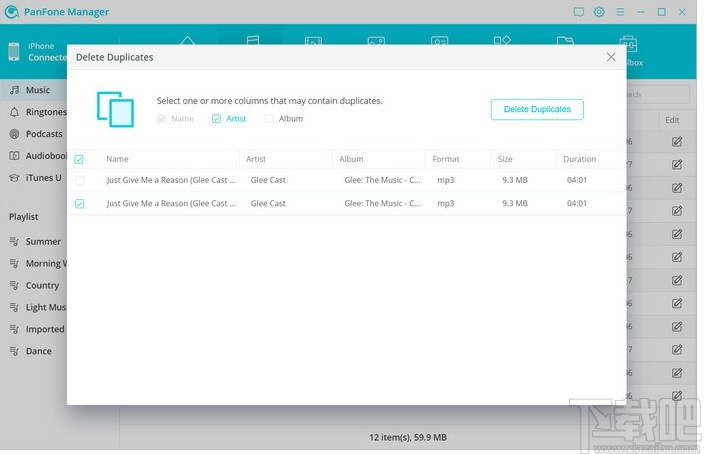704x454 pixels.
Task: Open the Light Music playlist
Action: point(34,308)
